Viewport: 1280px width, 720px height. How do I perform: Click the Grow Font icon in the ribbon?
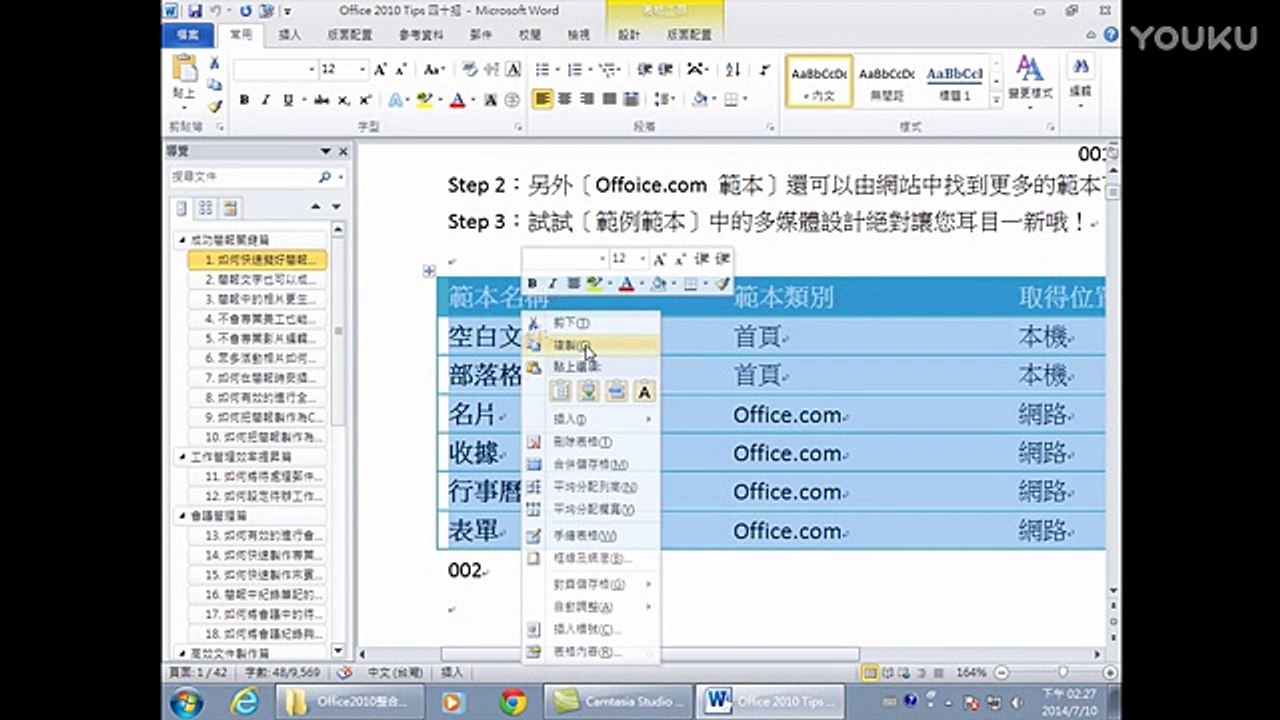380,70
